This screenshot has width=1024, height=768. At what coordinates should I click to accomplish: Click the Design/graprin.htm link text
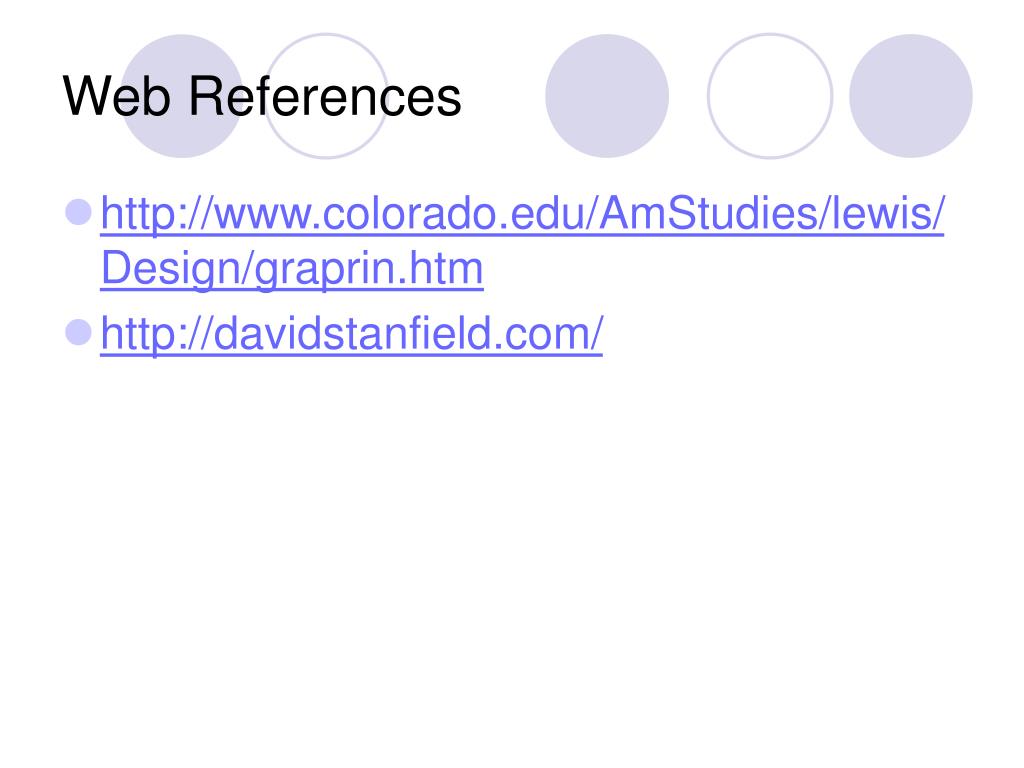pos(291,268)
